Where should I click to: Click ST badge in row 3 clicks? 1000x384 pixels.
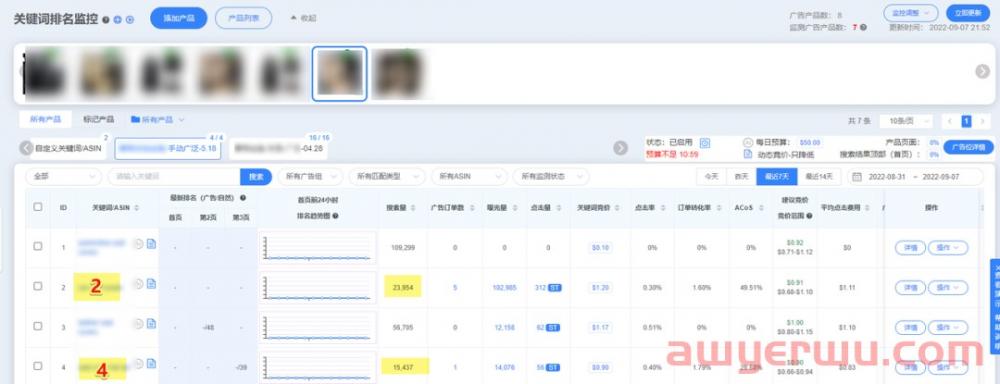tap(553, 328)
